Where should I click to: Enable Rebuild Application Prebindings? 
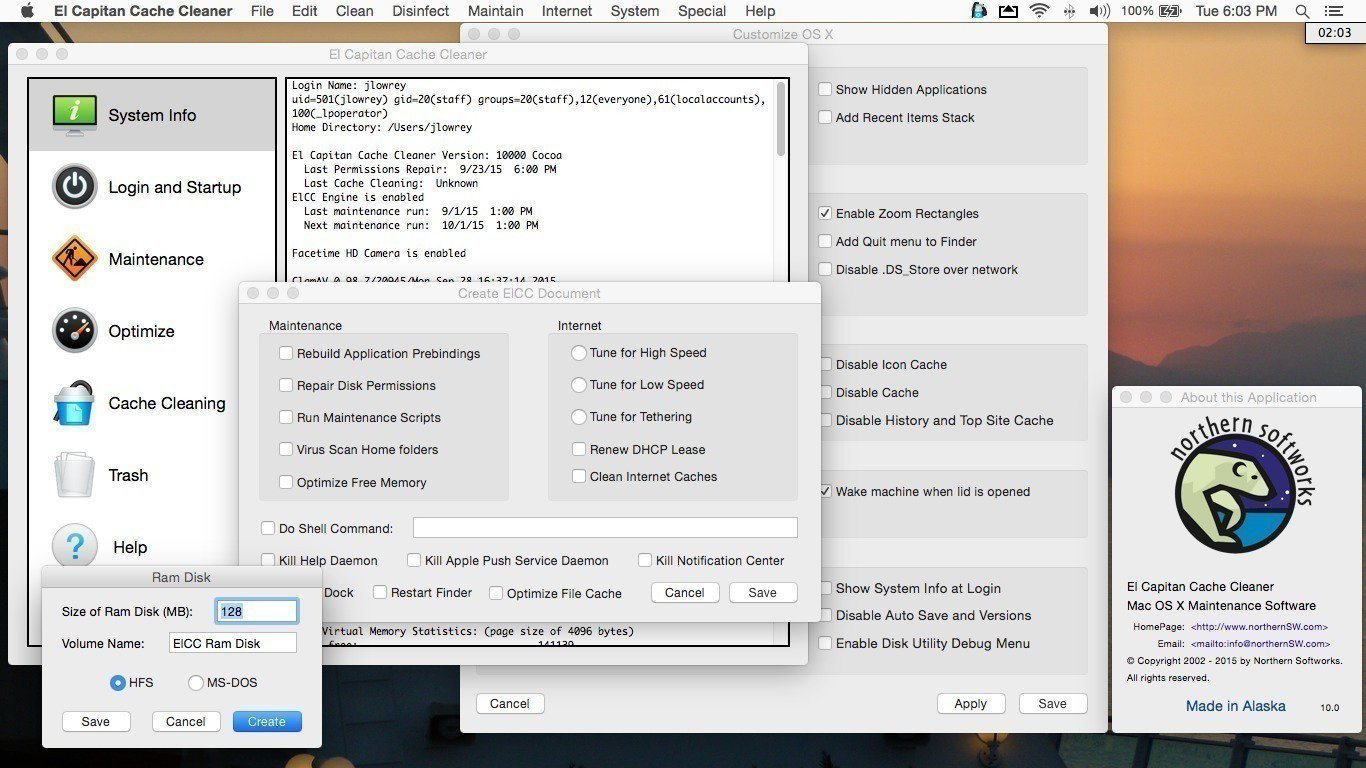(x=286, y=353)
